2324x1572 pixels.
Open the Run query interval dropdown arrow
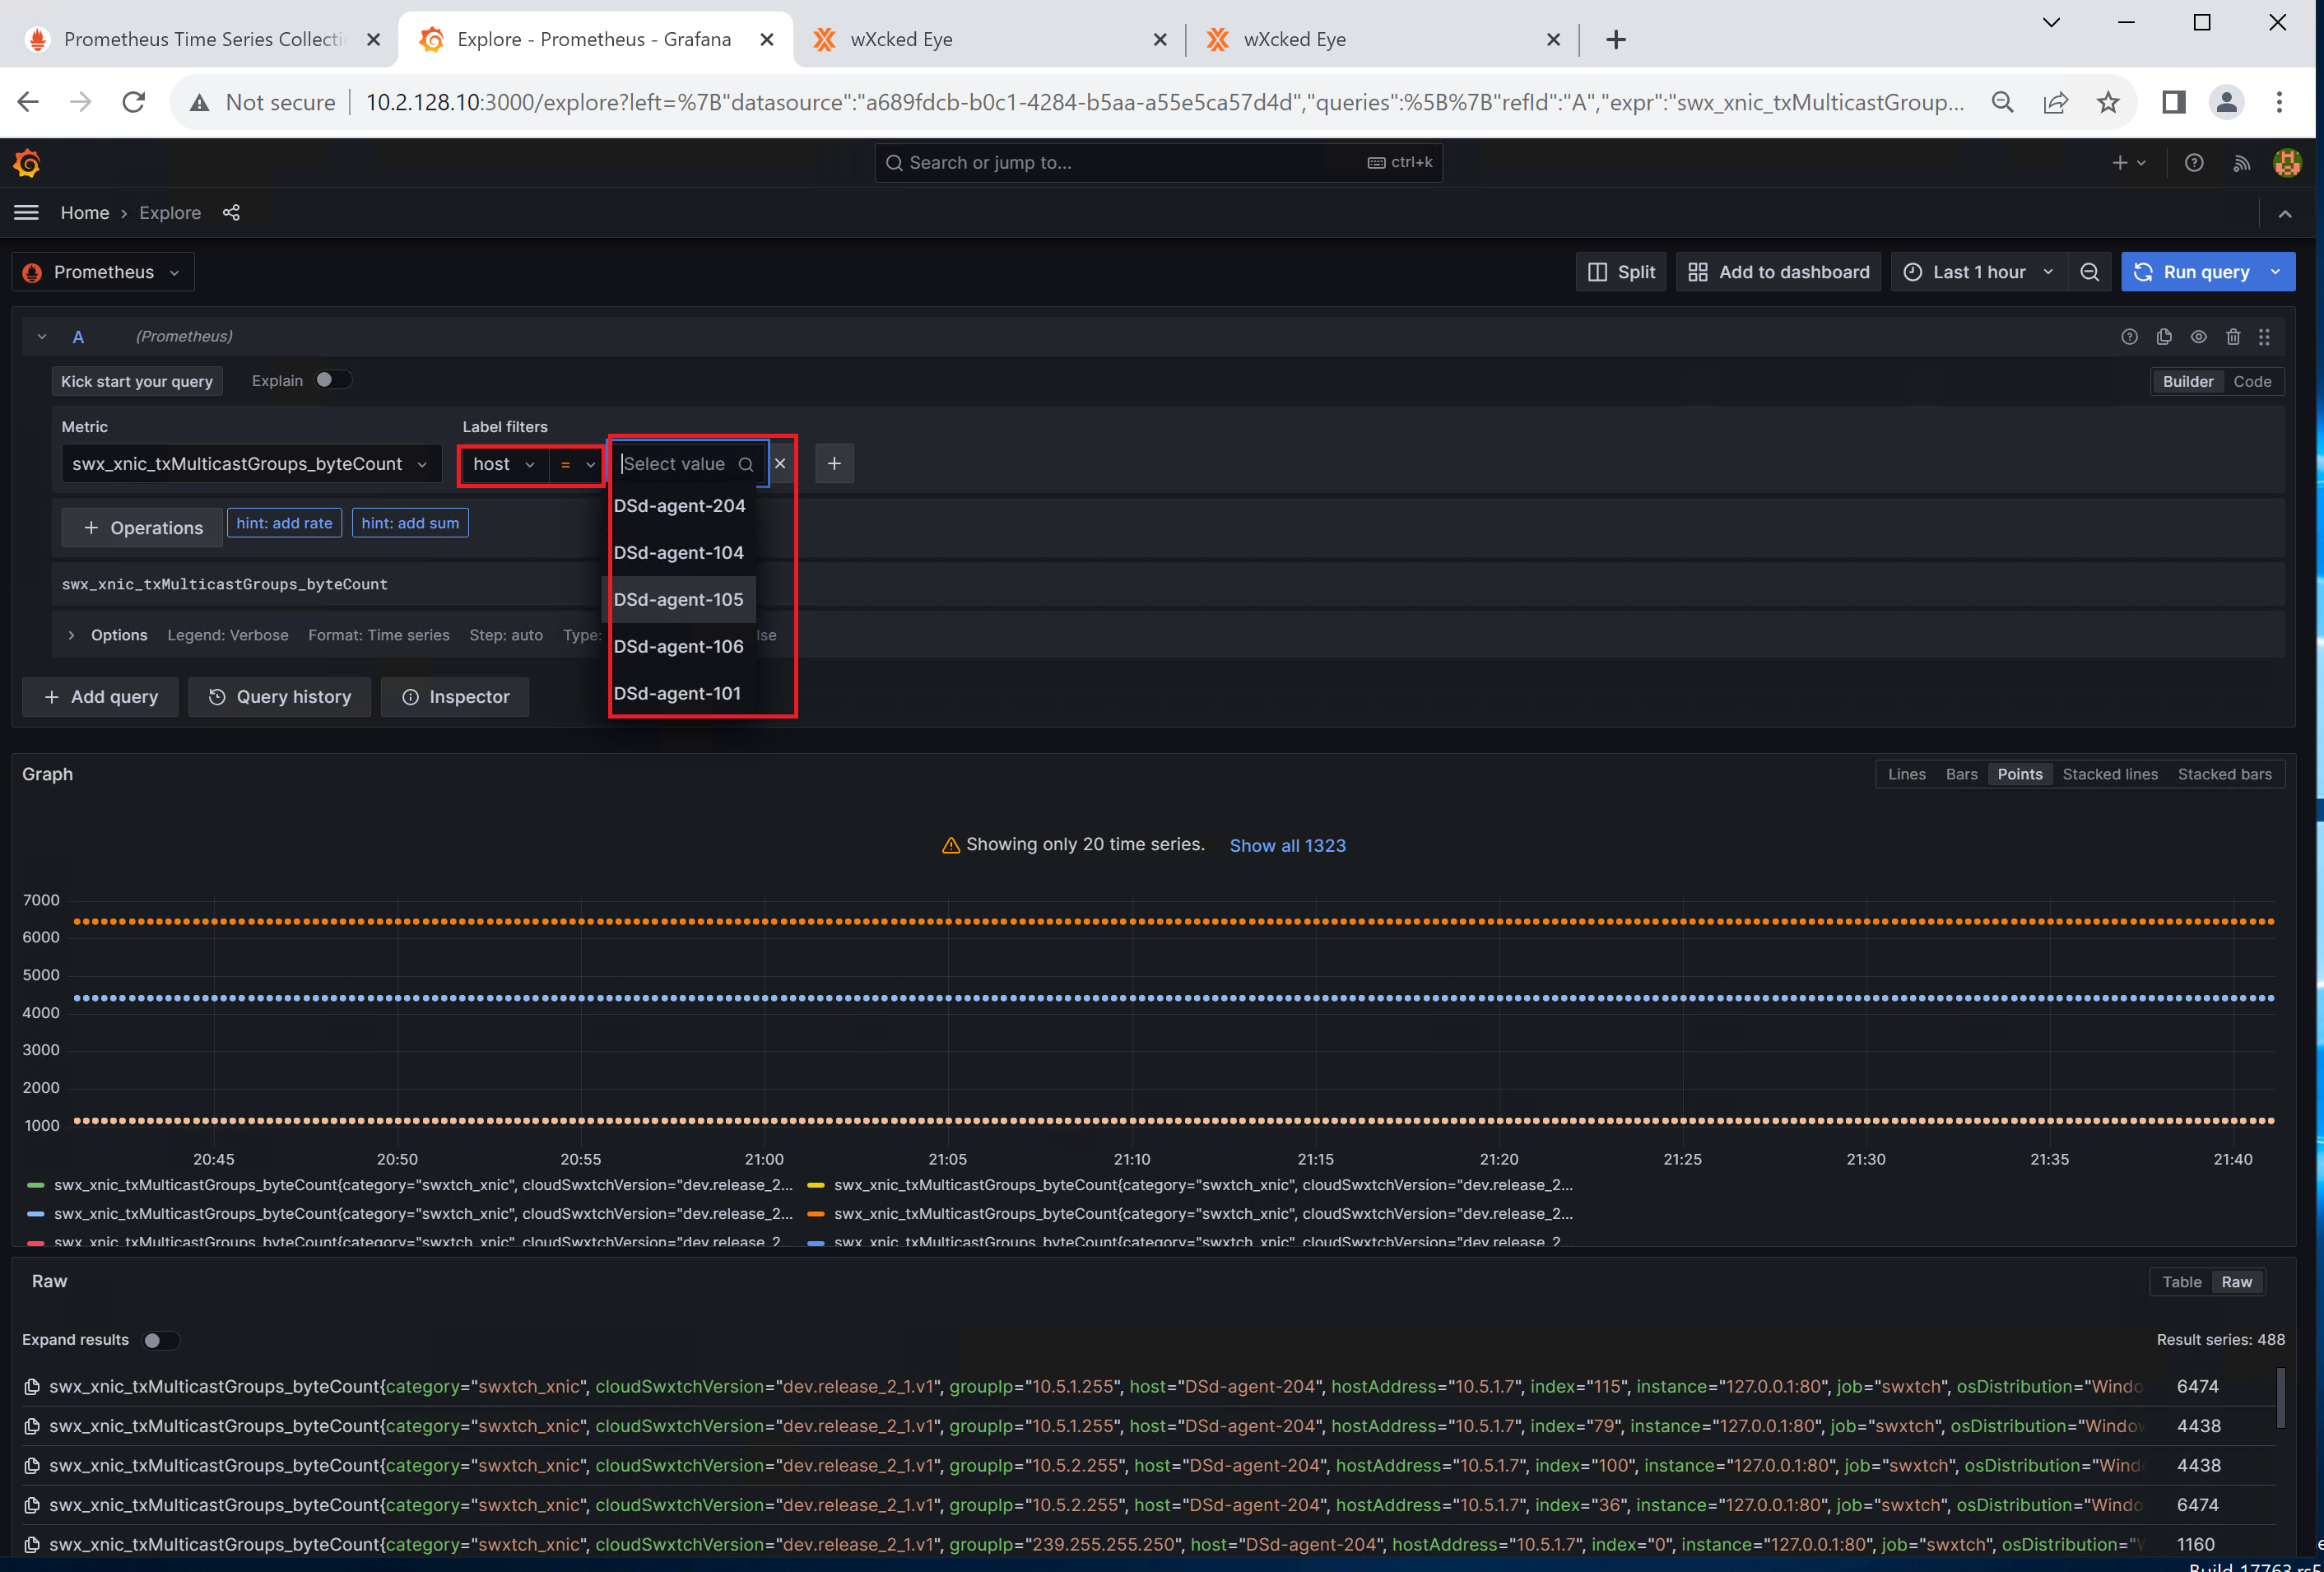point(2276,272)
